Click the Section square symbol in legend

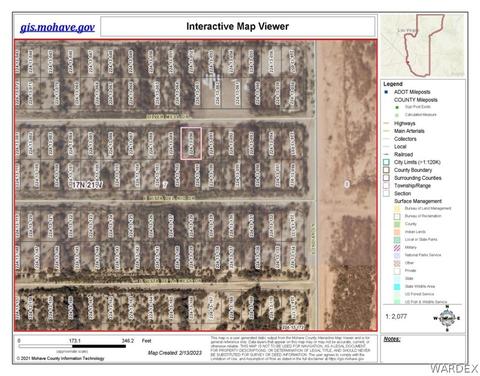pyautogui.click(x=386, y=193)
